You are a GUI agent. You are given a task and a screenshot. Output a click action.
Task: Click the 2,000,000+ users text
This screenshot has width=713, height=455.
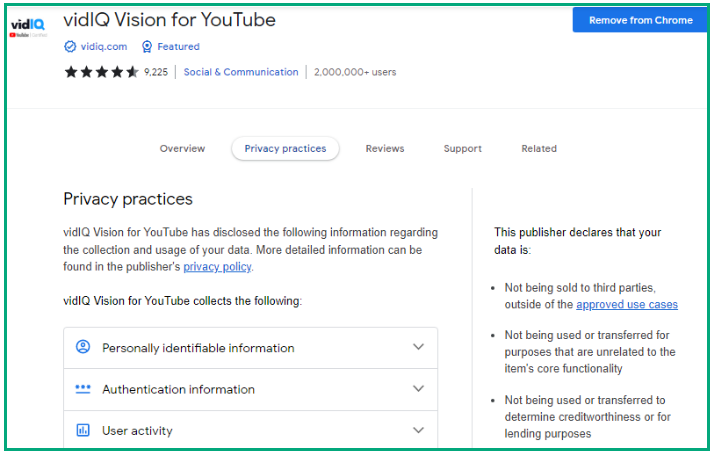(355, 72)
